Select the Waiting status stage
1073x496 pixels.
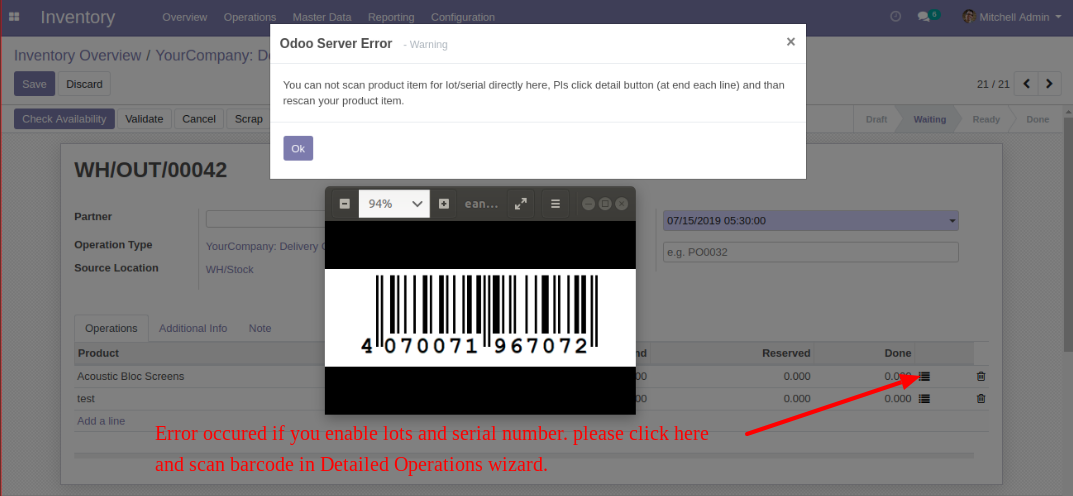(929, 119)
